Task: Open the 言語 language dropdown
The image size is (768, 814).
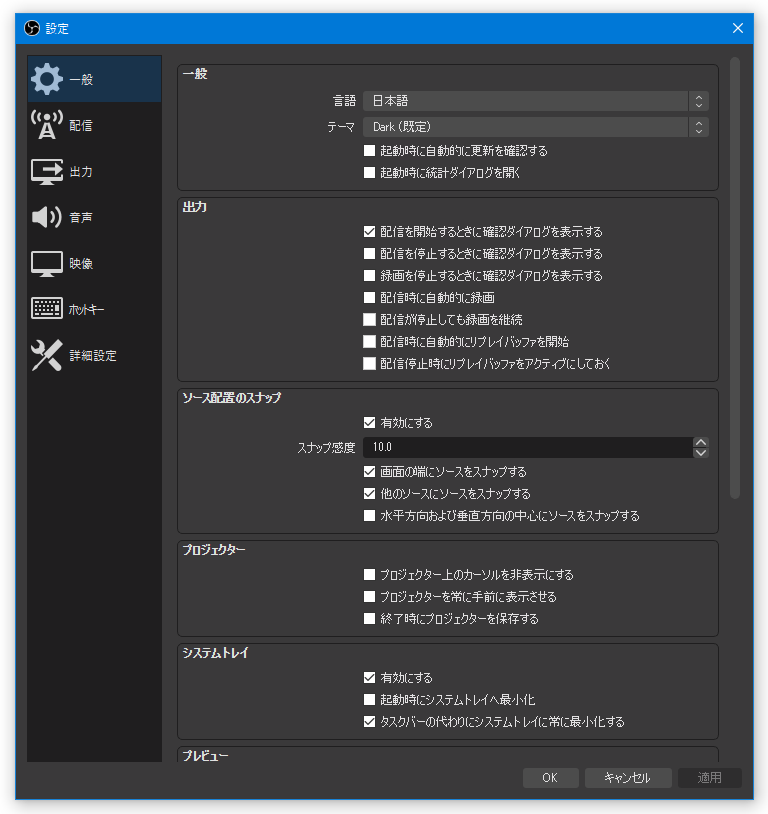Action: click(x=535, y=101)
